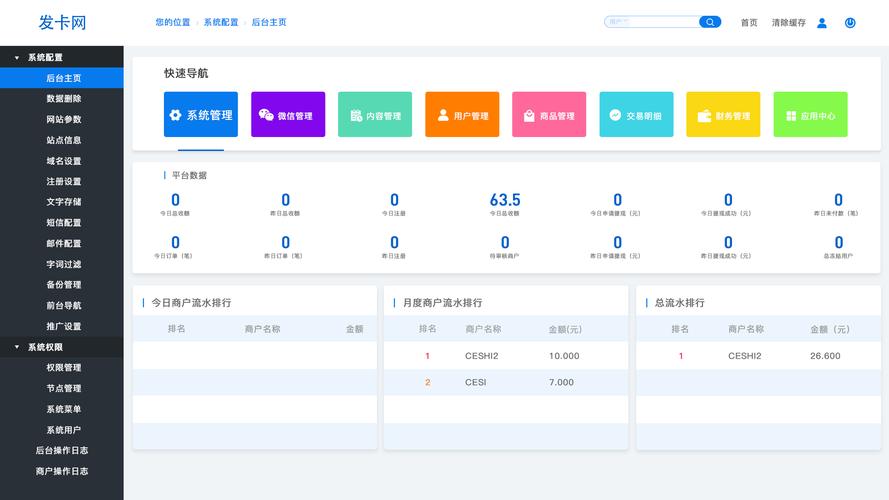Click 金额(元) header in 月度商户流水排行

point(565,329)
